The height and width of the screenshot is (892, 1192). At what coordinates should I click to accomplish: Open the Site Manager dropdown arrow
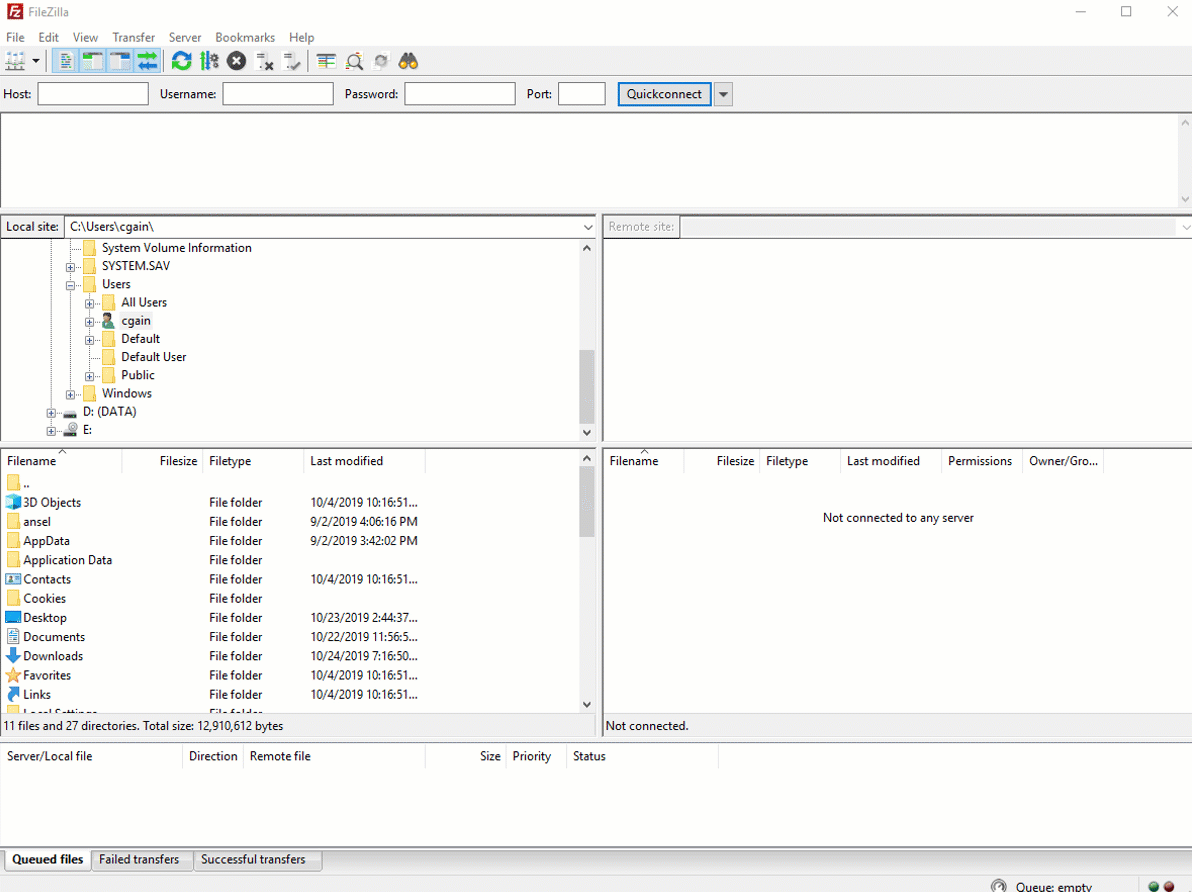coord(36,61)
